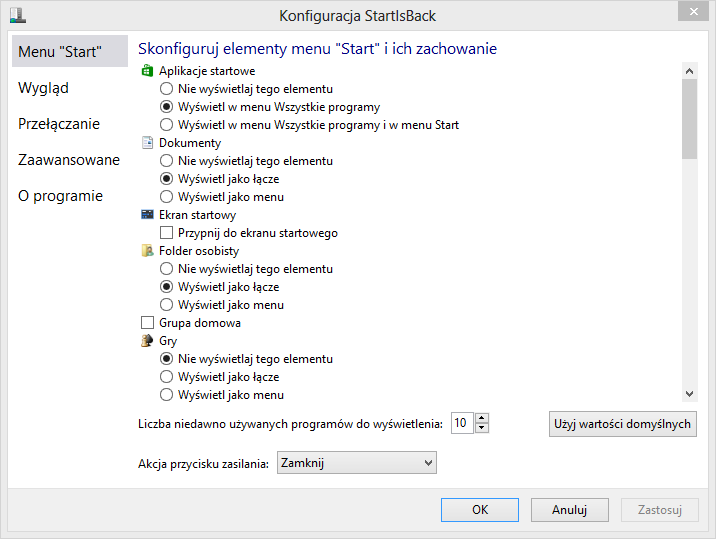The width and height of the screenshot is (716, 539).
Task: Click the 'Aplikacje startowe' group label
Action: (x=207, y=71)
